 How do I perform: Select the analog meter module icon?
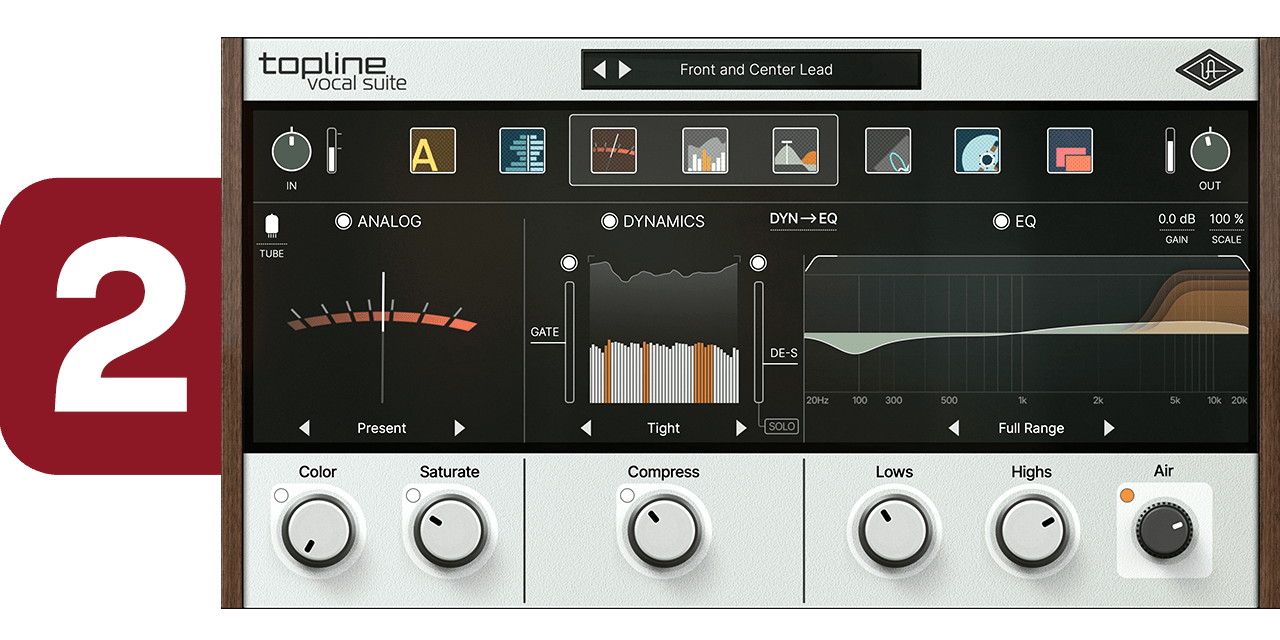[x=613, y=151]
